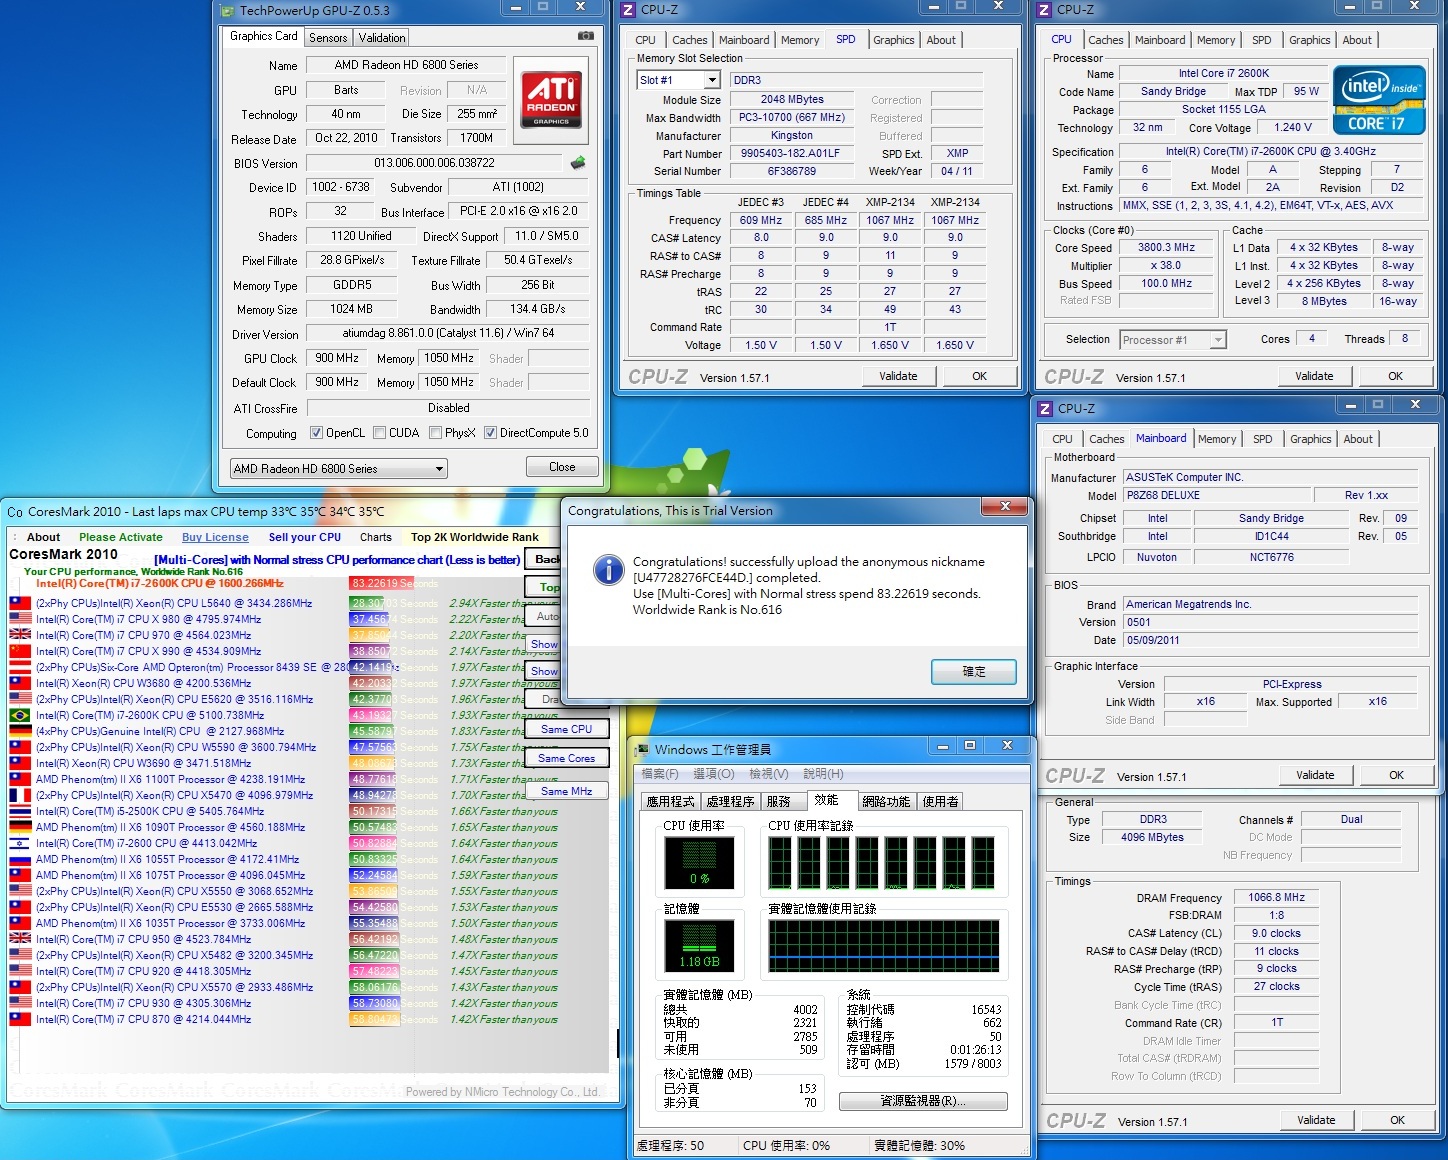The width and height of the screenshot is (1448, 1160).
Task: Enable the CUDA checkbox
Action: pos(379,433)
